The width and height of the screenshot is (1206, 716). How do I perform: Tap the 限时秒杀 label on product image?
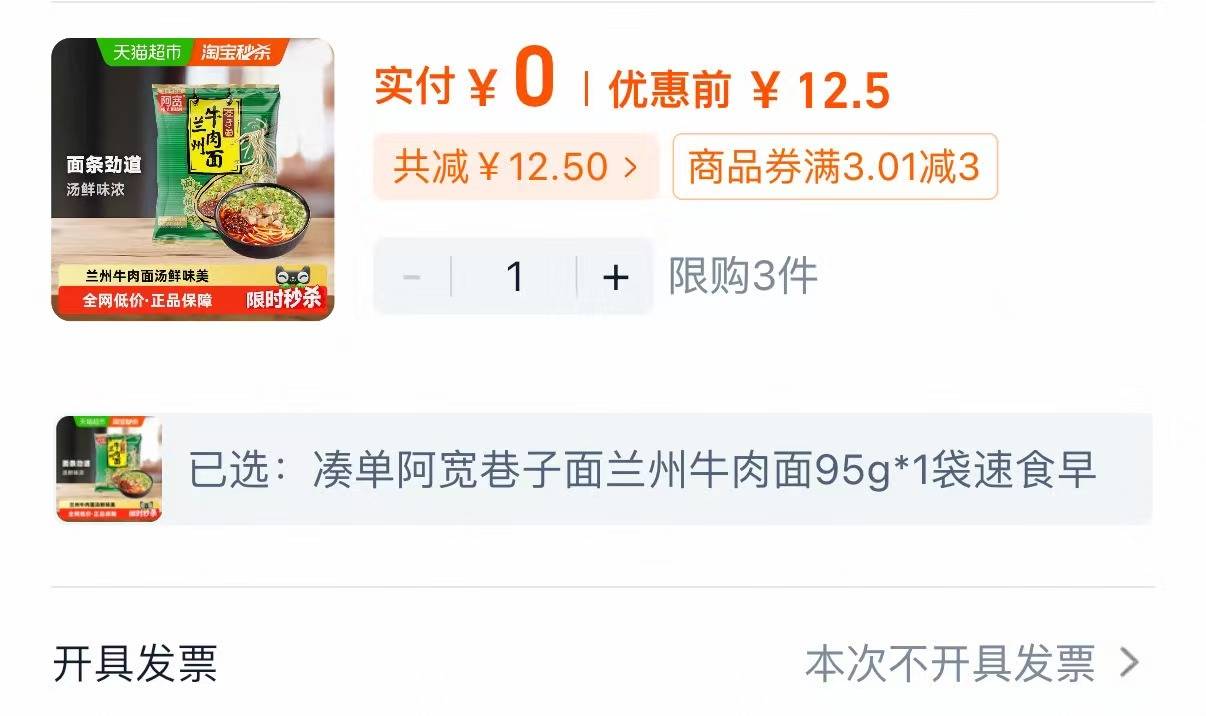click(284, 299)
